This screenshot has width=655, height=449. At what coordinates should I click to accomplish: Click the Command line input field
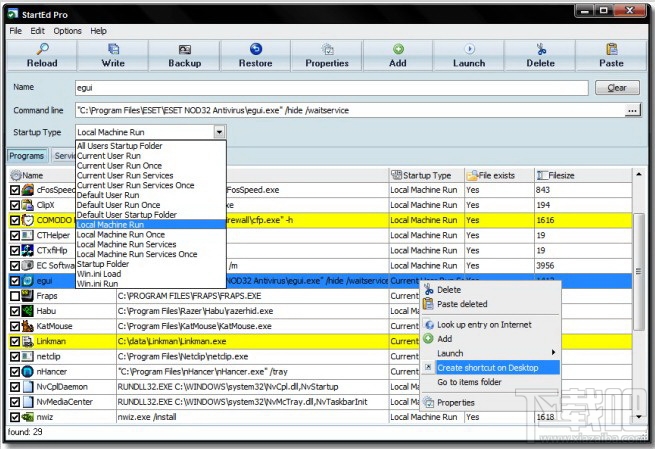(350, 110)
